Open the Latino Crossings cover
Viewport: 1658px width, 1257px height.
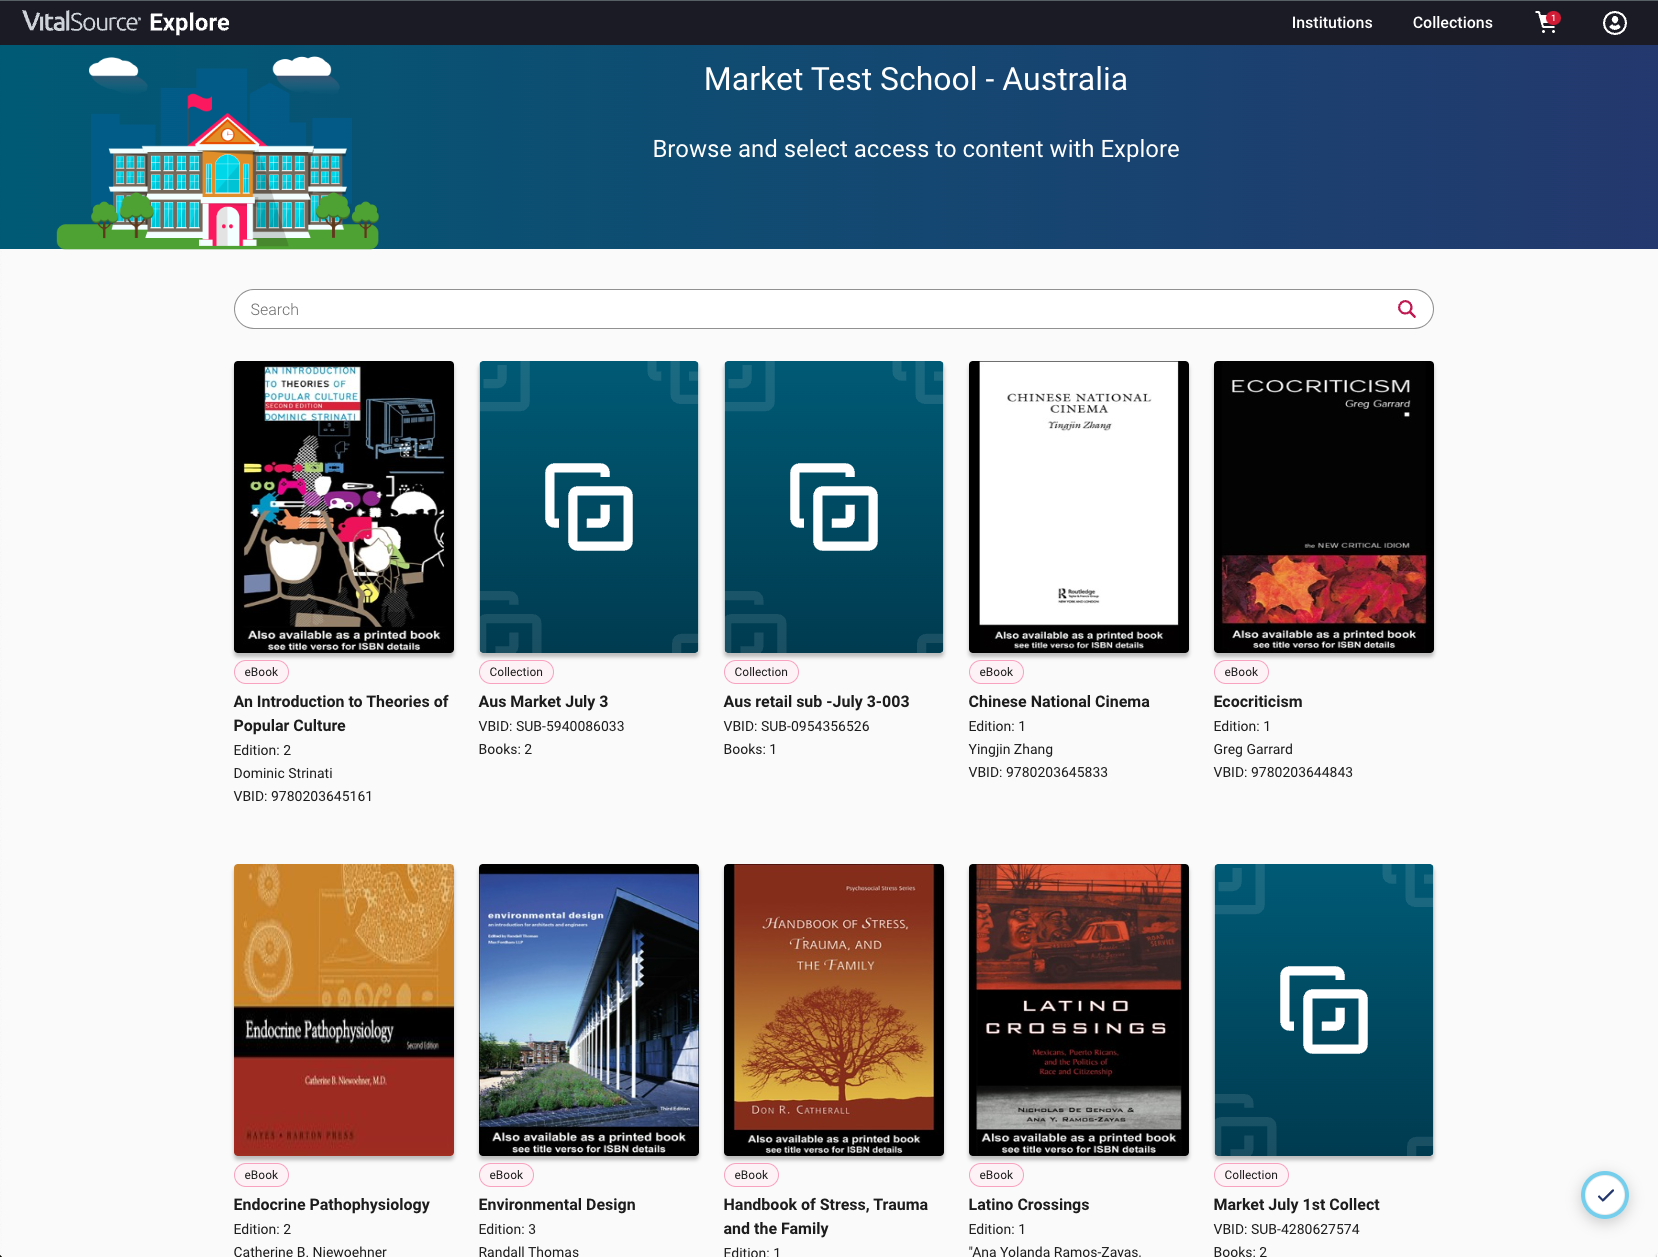[x=1079, y=1010]
